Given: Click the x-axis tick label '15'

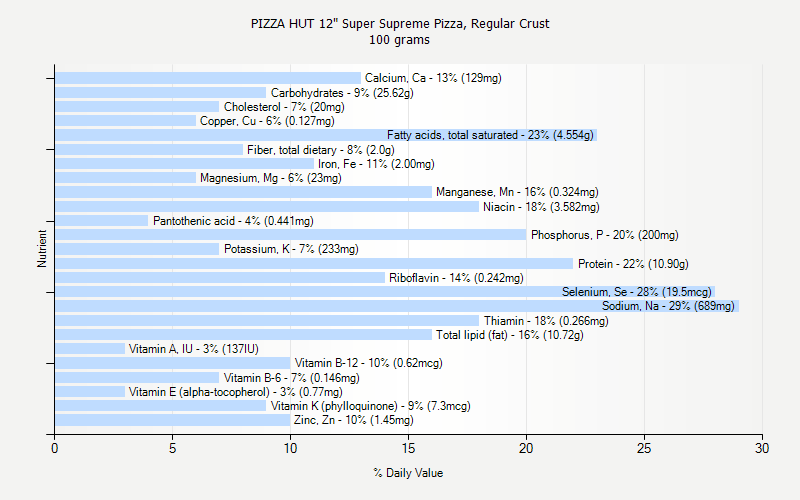Looking at the screenshot, I should coord(408,448).
